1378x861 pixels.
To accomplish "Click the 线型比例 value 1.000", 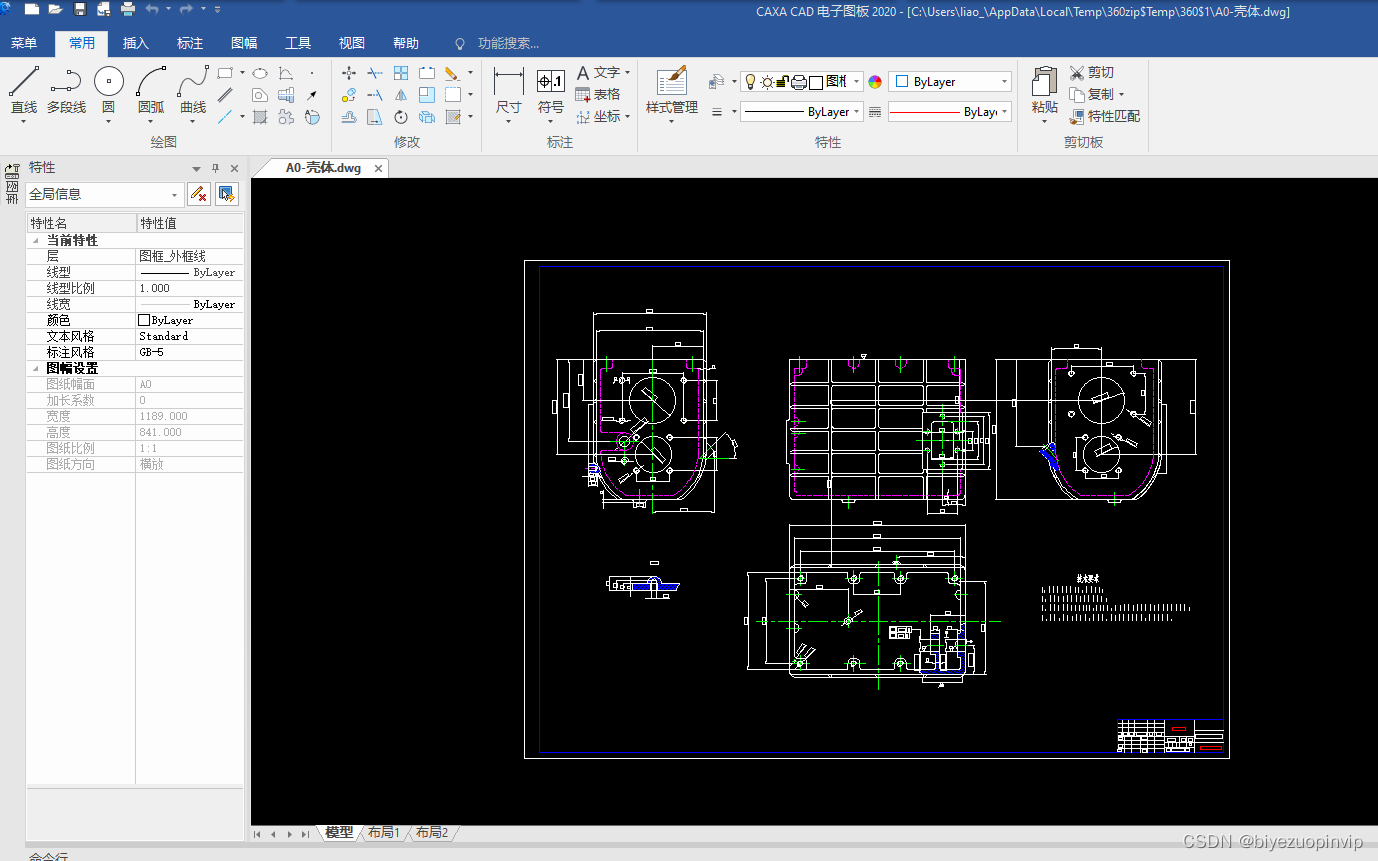I will 189,289.
